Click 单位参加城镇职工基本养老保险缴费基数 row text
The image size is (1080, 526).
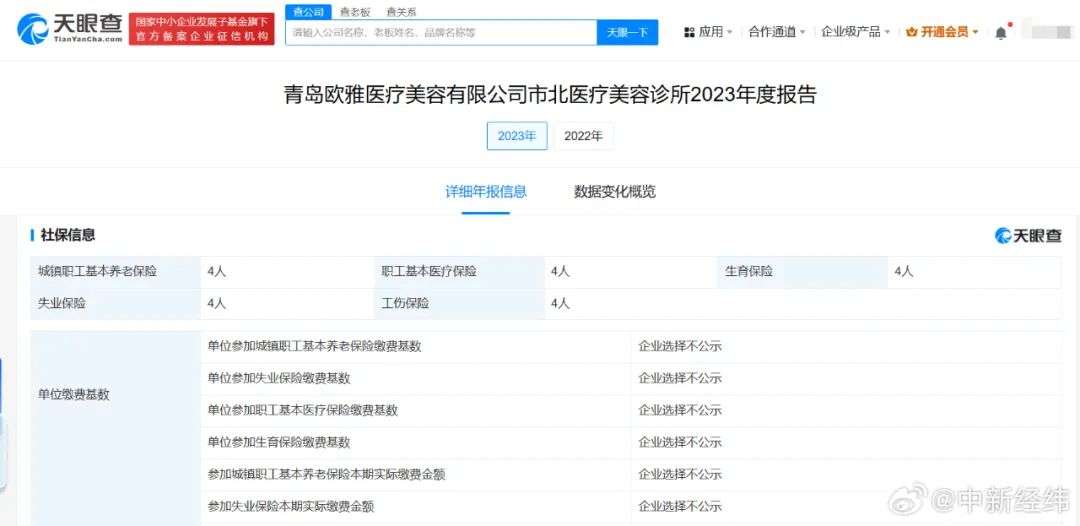click(314, 346)
